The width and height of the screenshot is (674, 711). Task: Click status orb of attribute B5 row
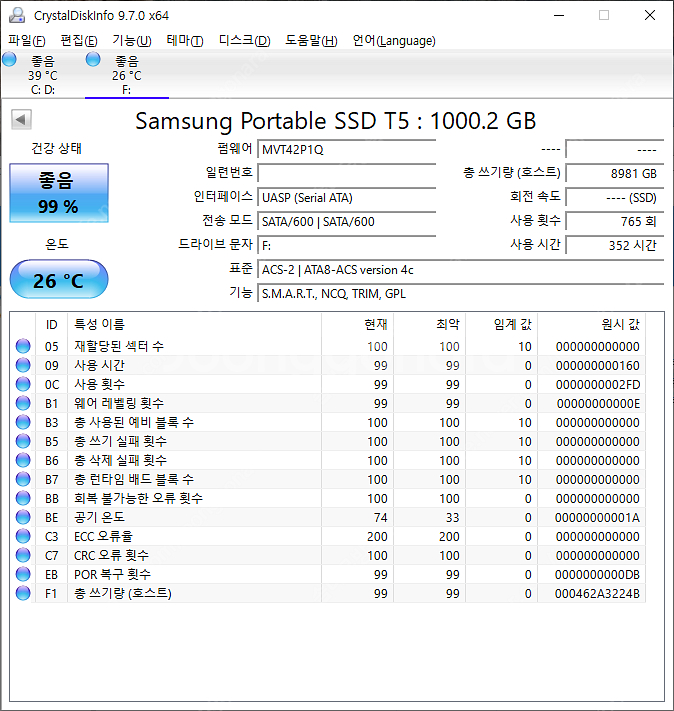(23, 441)
